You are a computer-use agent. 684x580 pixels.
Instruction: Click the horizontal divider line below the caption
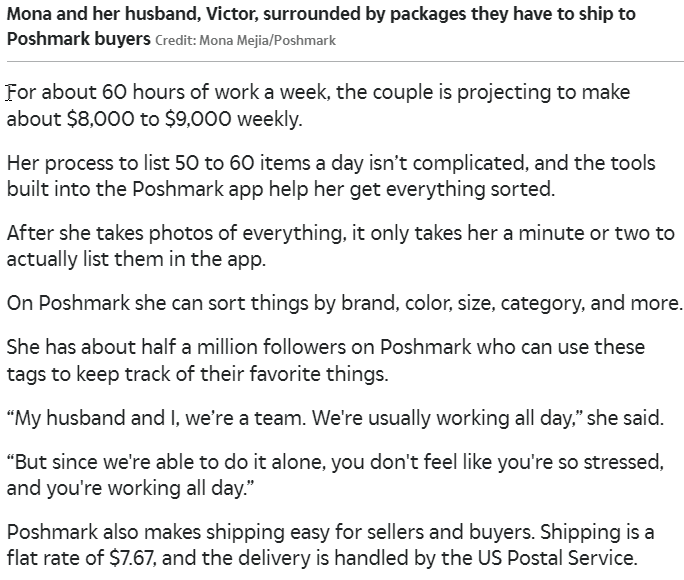(x=345, y=62)
